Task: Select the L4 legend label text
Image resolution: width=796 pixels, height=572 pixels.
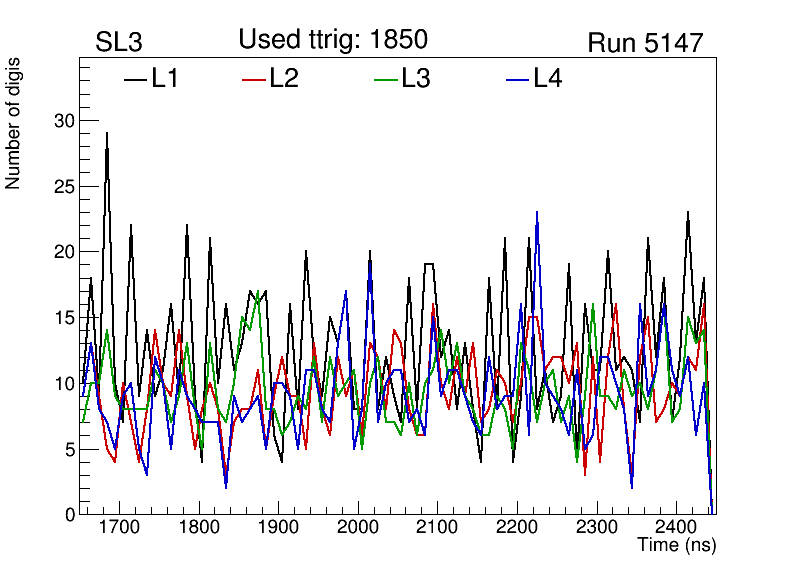Action: [548, 79]
